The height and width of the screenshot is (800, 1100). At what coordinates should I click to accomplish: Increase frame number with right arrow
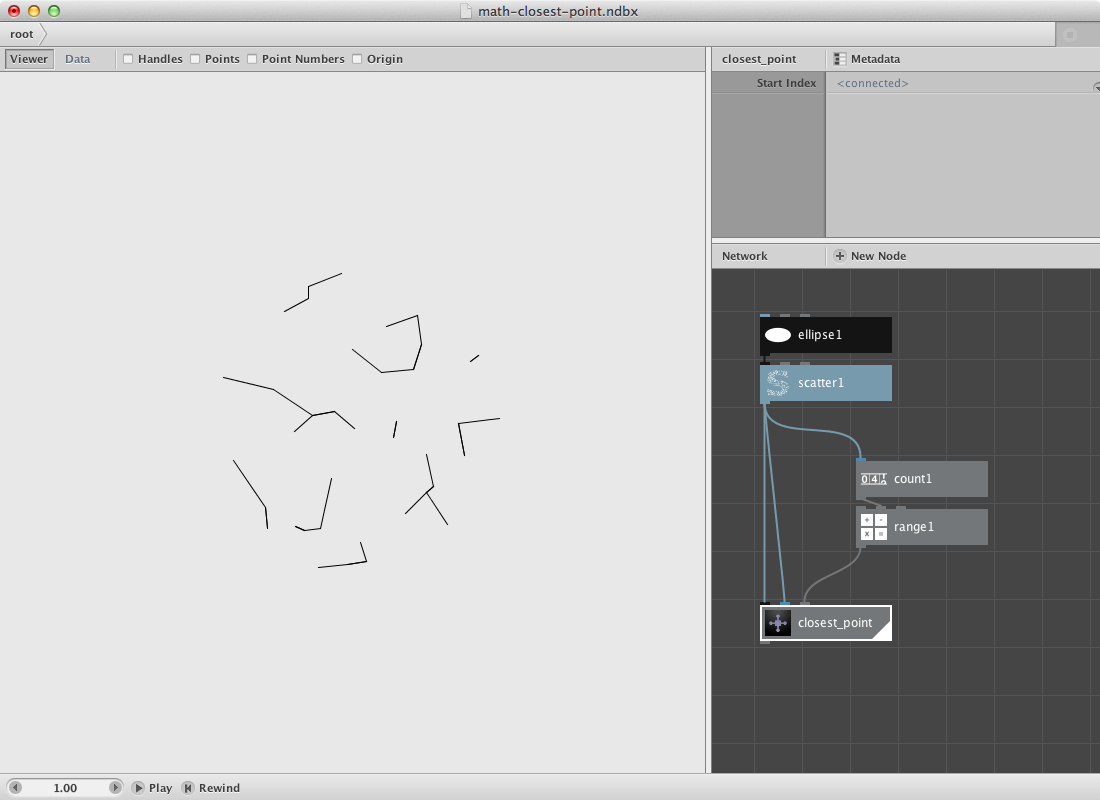pos(115,788)
